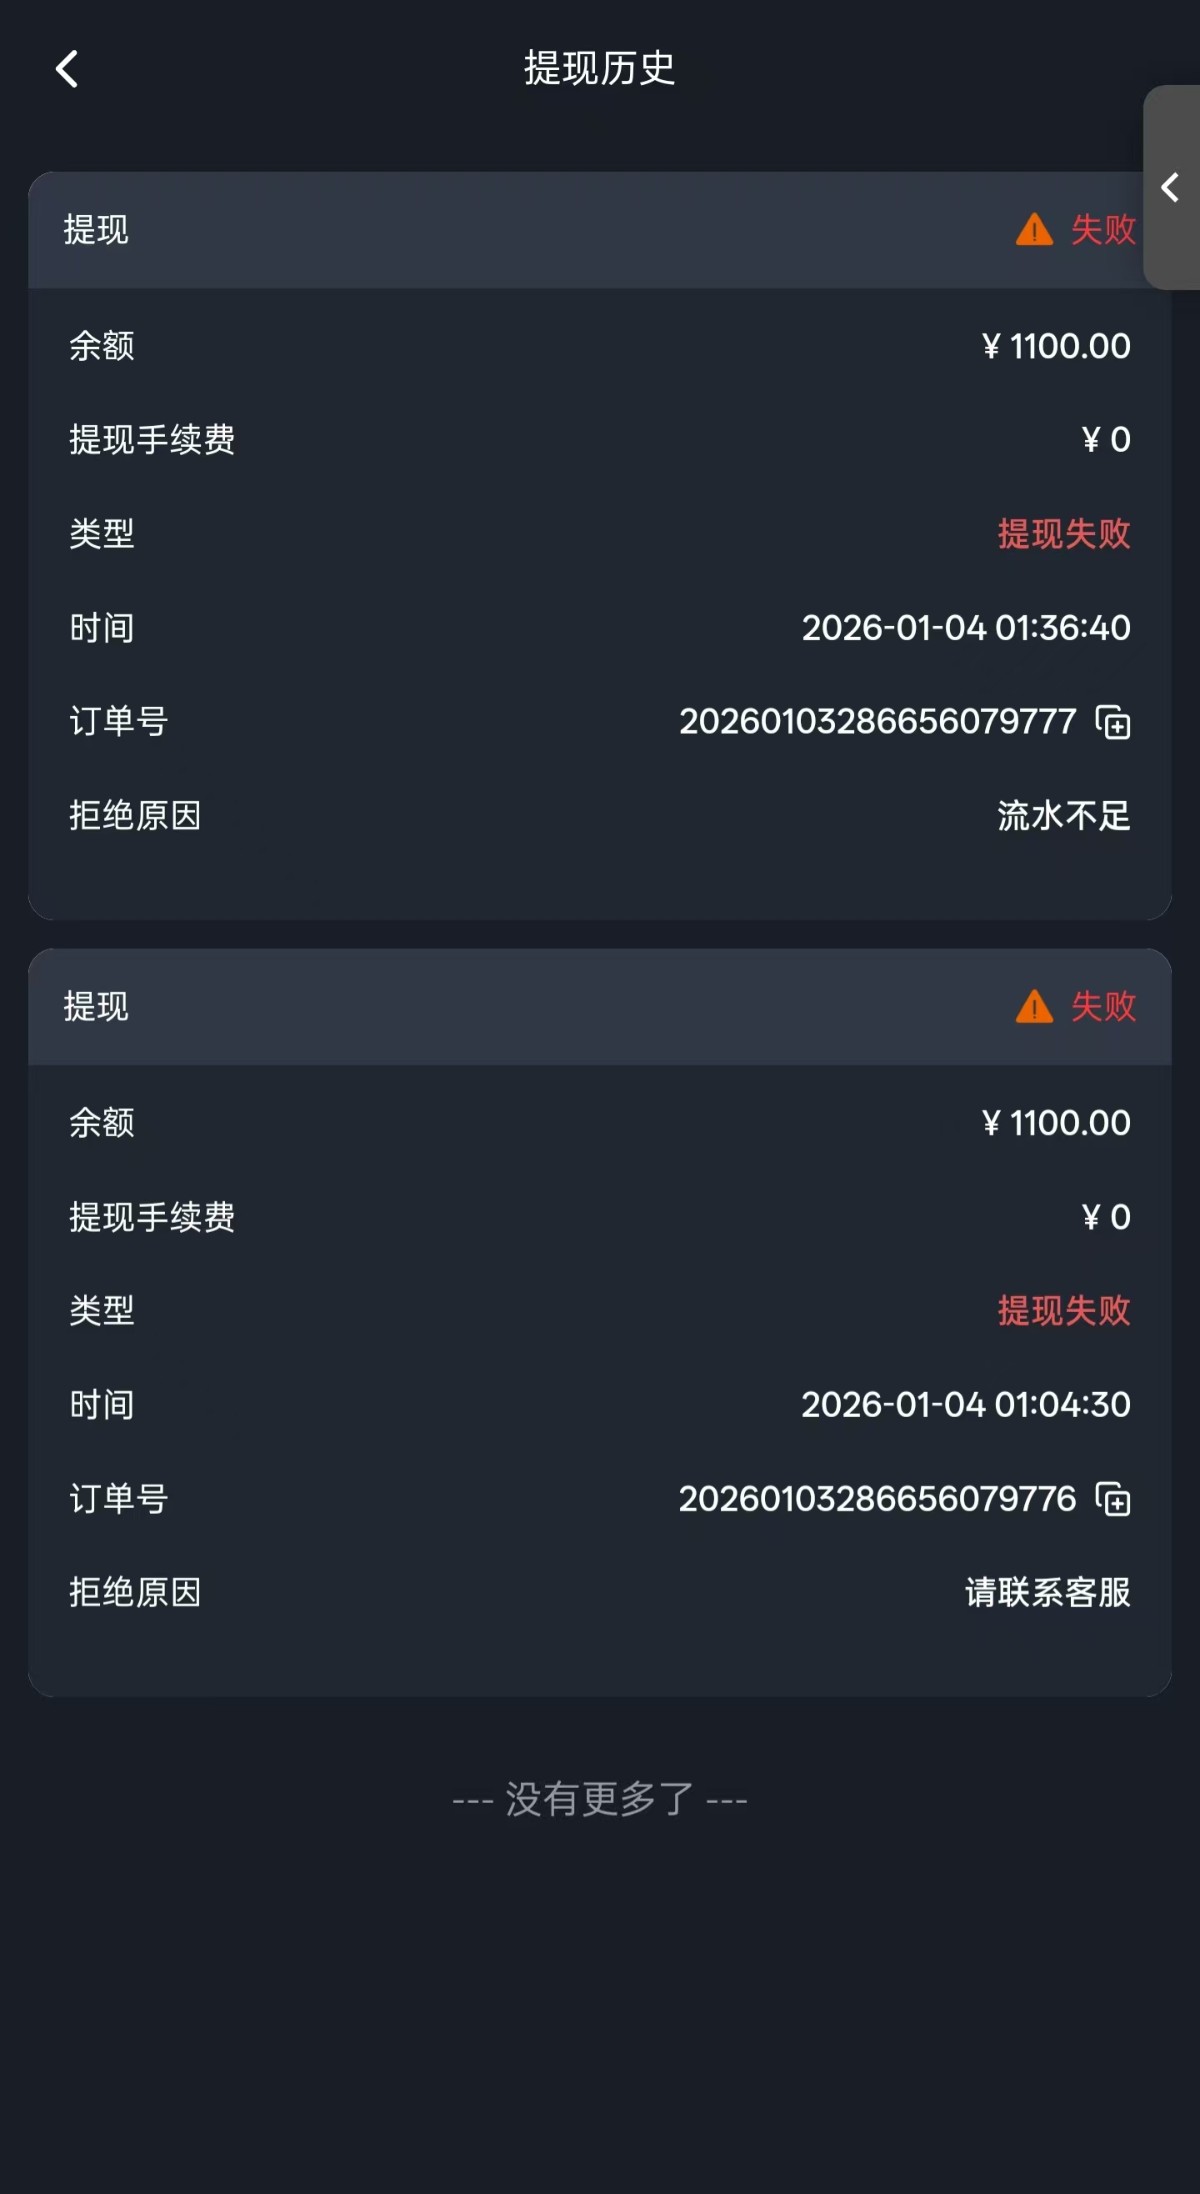Copy the order number ending in 79777
This screenshot has height=2194, width=1200.
1113,722
